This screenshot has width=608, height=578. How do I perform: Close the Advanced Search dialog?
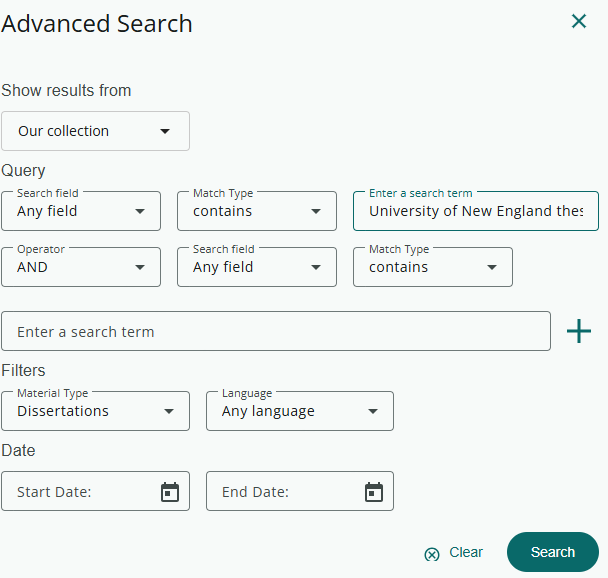click(579, 21)
